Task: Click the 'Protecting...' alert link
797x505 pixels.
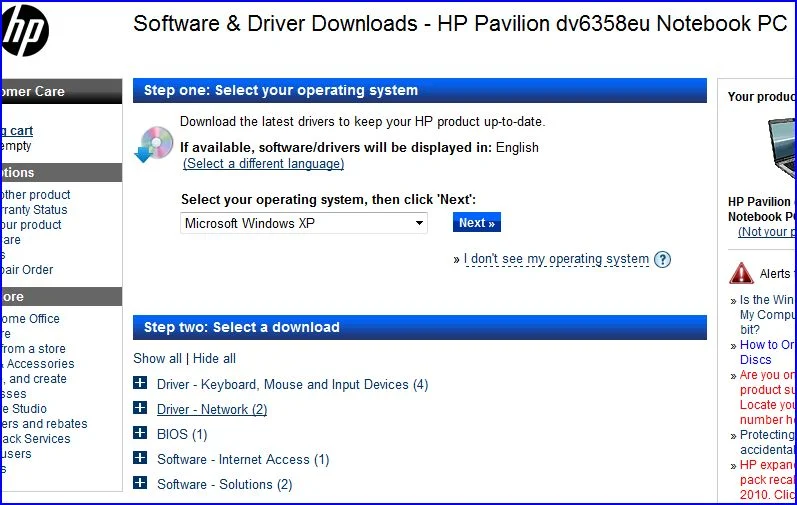Action: (767, 442)
